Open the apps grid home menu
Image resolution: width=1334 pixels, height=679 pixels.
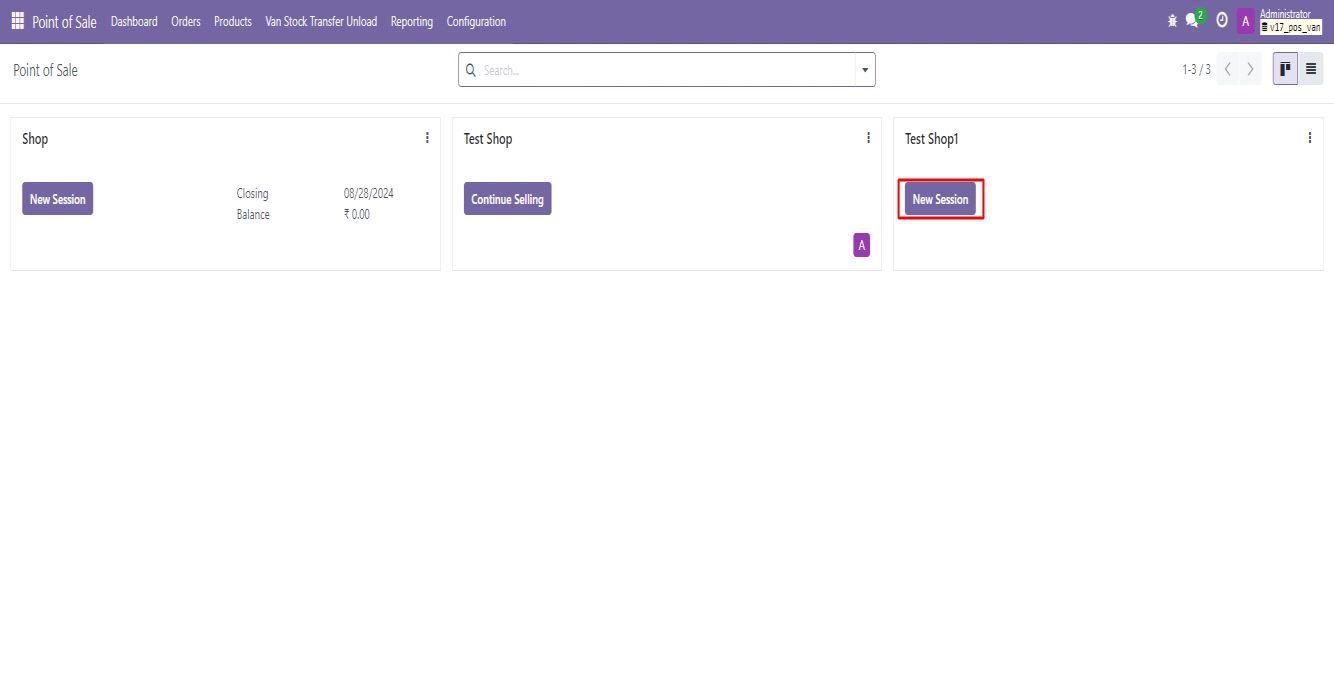pos(18,21)
